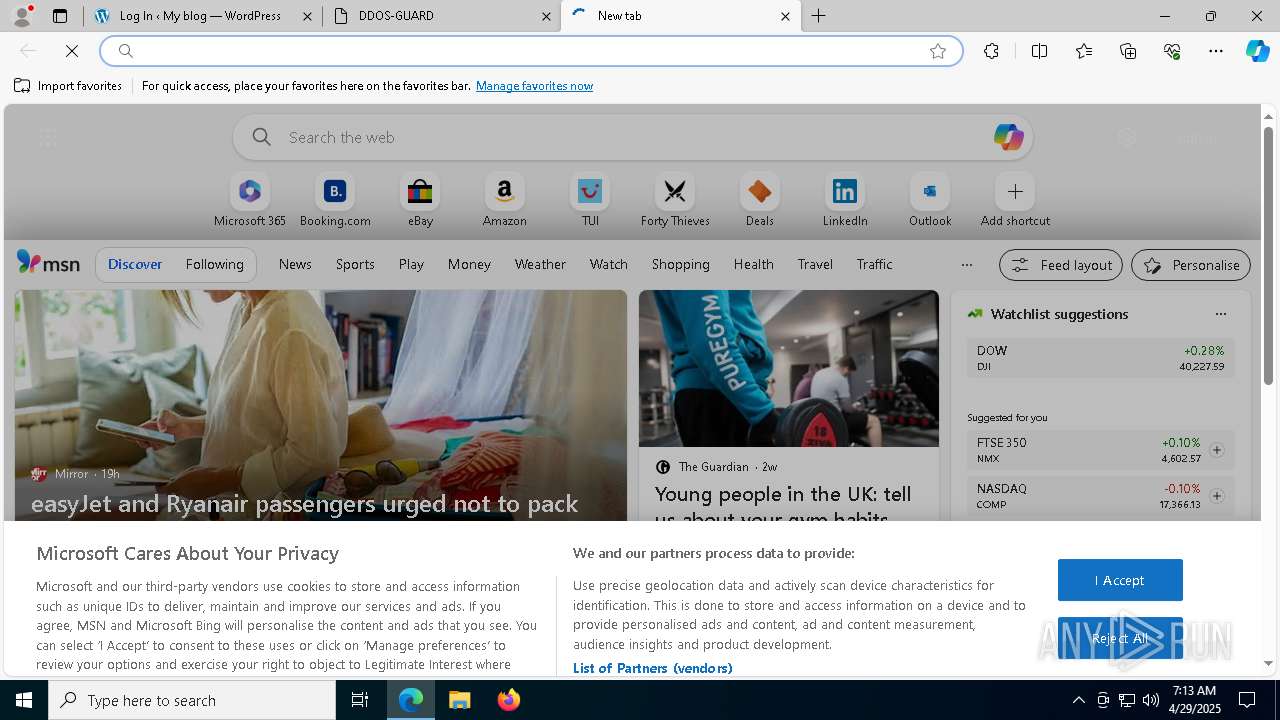The image size is (1280, 720).
Task: Open Settings and more ellipsis
Action: click(1216, 51)
